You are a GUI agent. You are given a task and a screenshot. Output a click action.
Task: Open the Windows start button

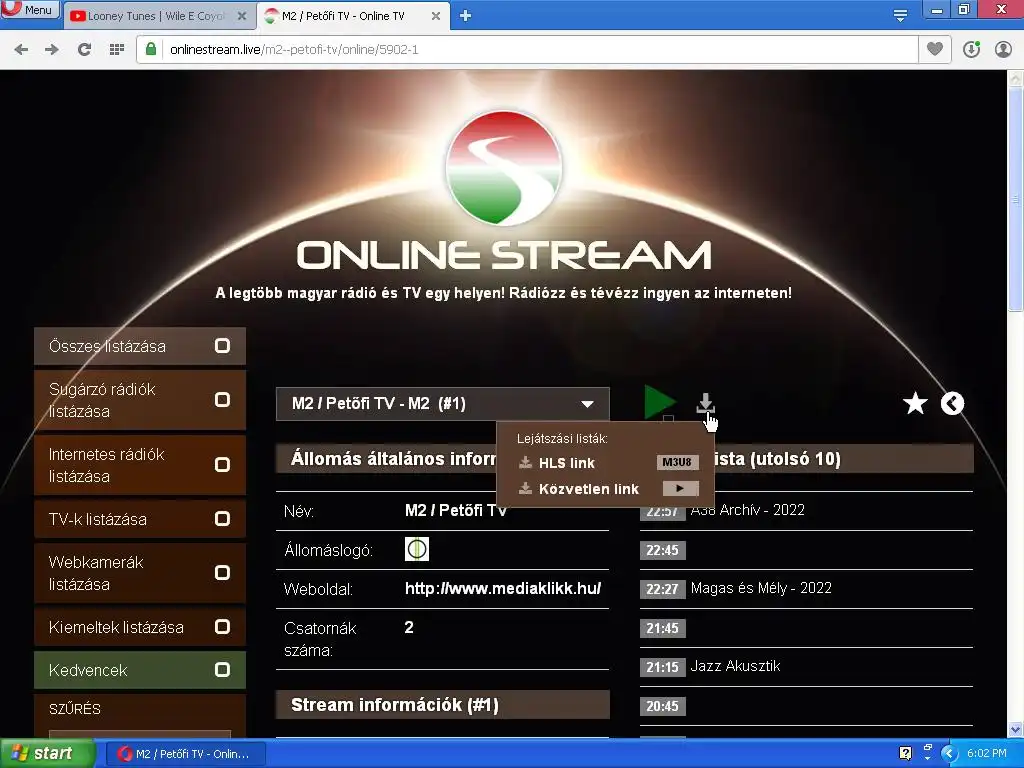48,753
